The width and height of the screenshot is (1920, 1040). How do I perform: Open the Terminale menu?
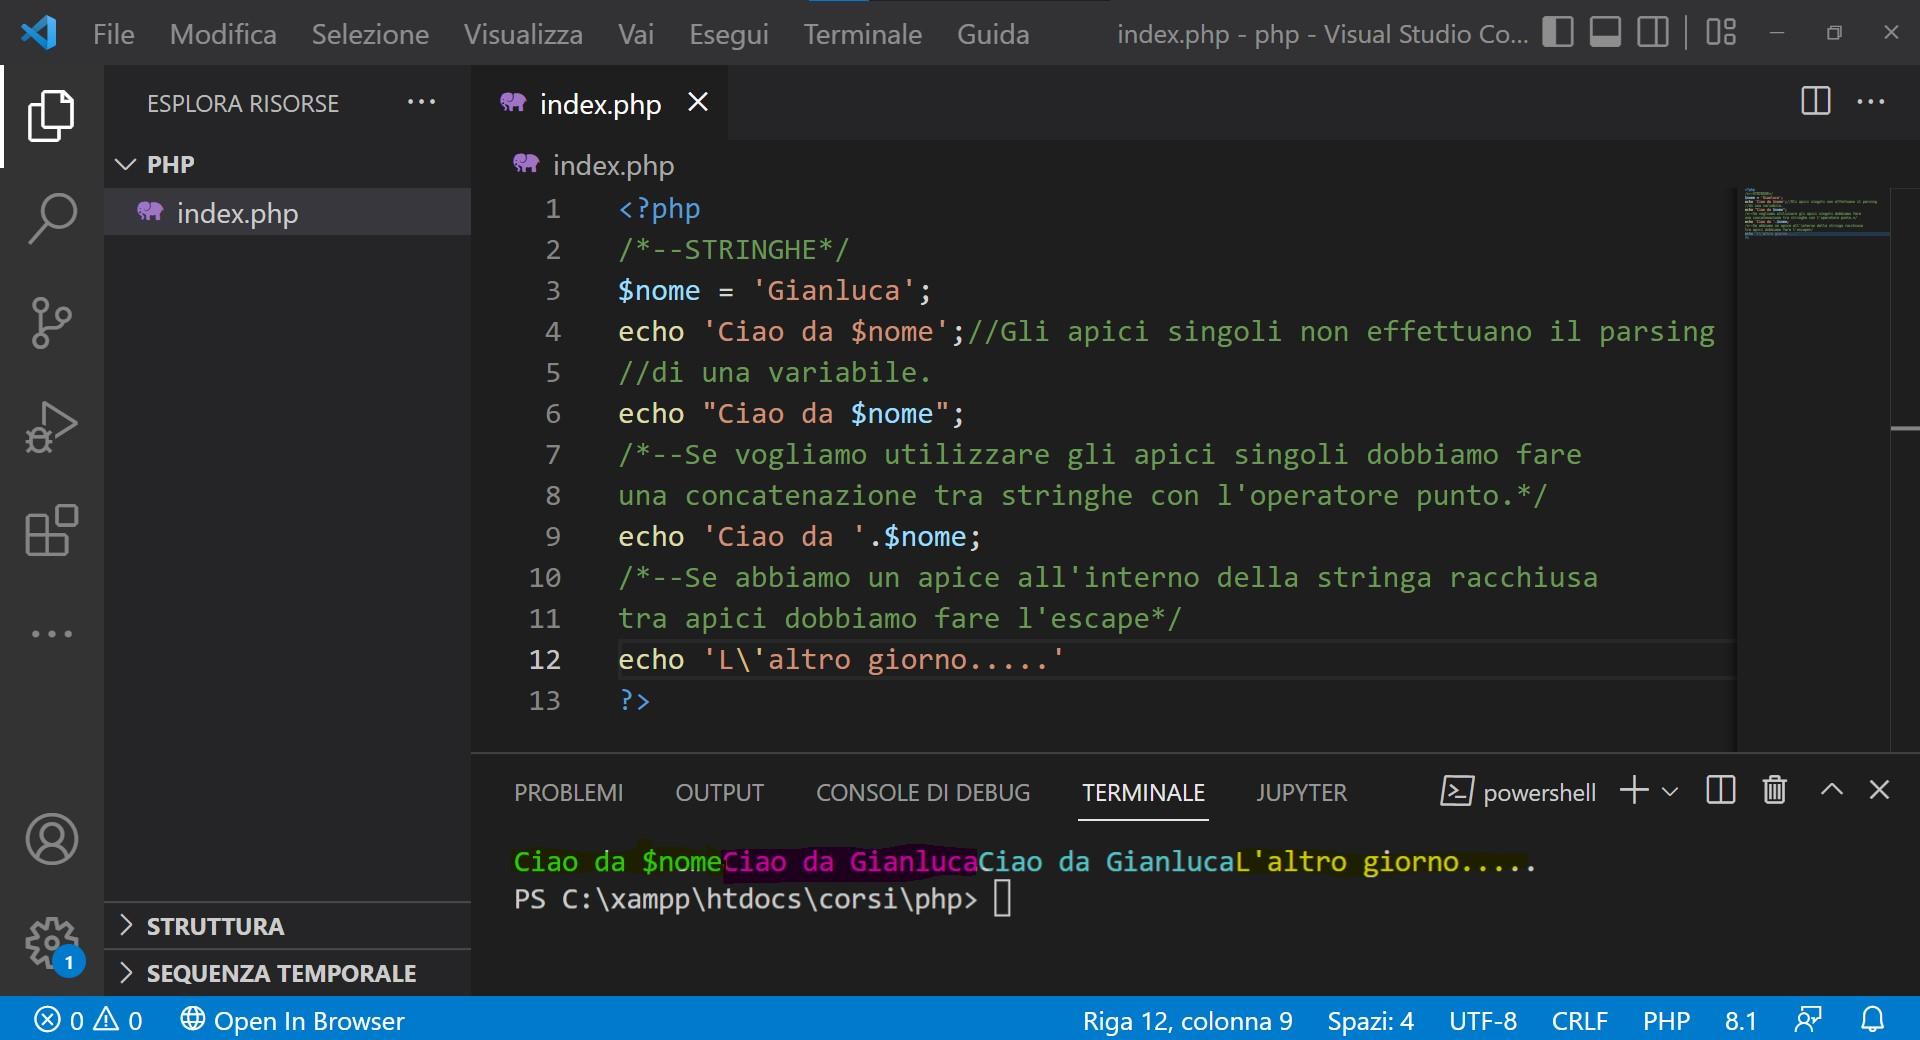pos(863,34)
